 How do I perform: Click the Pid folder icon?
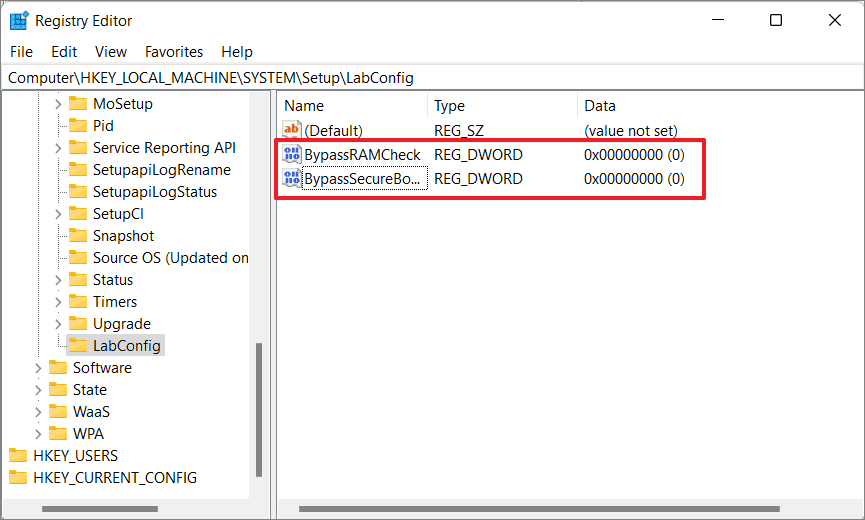(78, 126)
